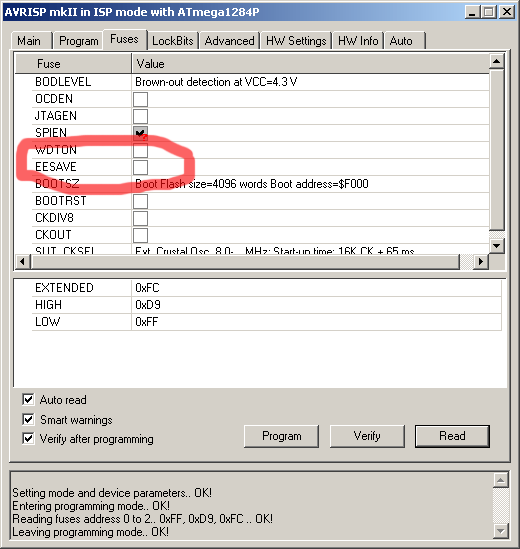
Task: Open the SUT_CKSEL clock source dropdown
Action: click(310, 250)
